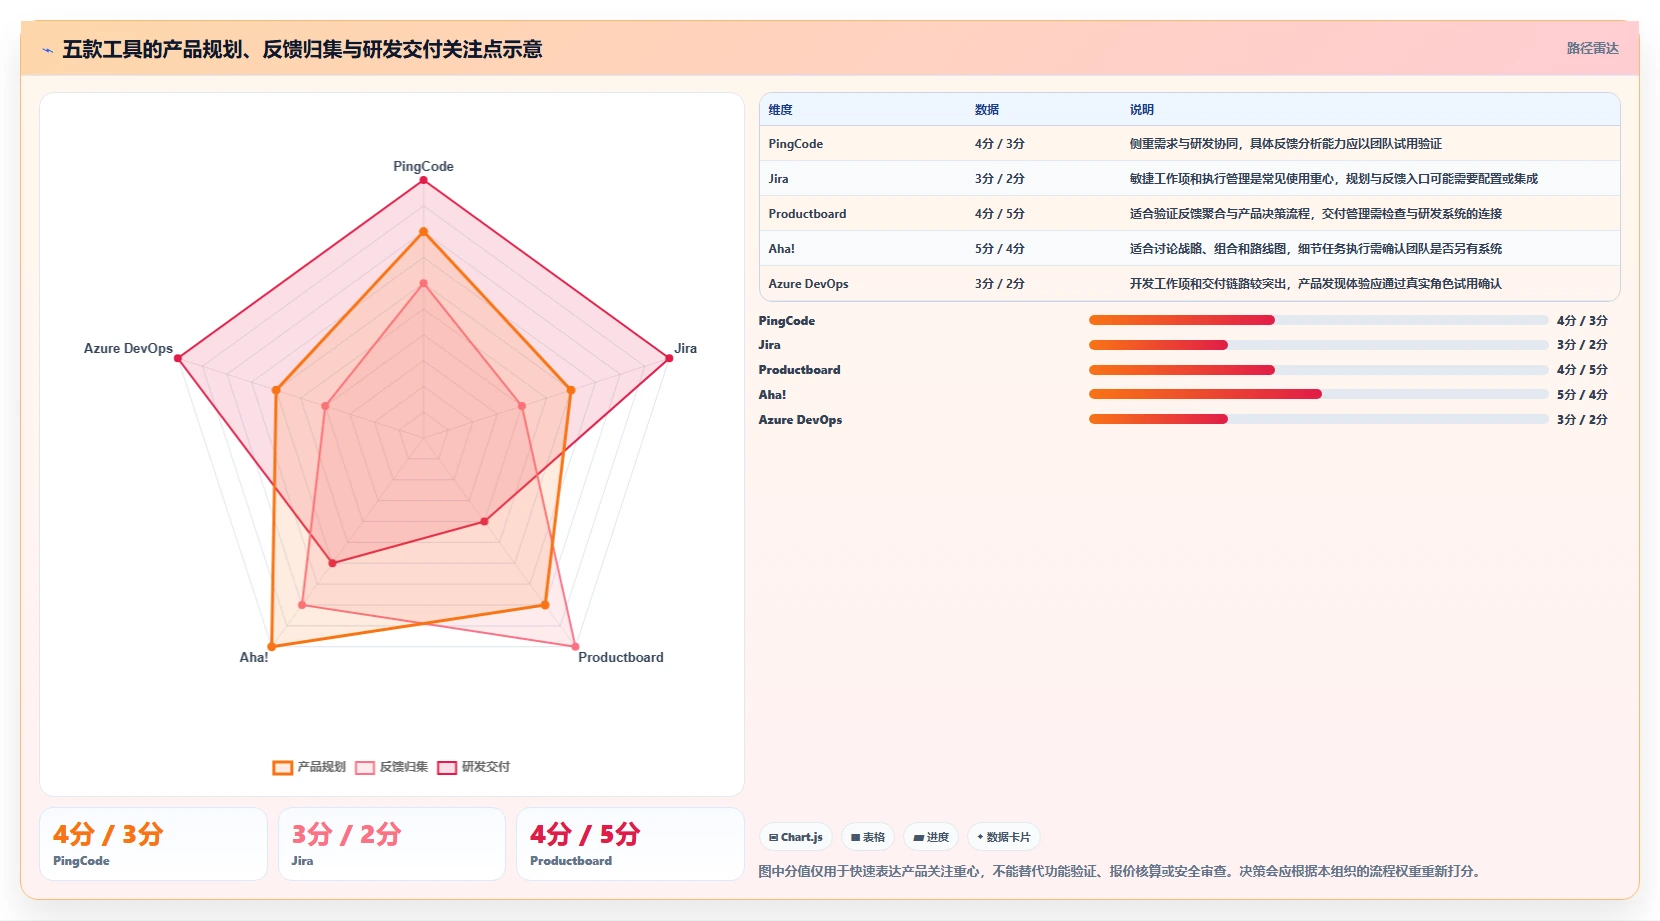Click the page title 五款工具的产品规划
Screen dimensions: 1660x921
pos(302,50)
